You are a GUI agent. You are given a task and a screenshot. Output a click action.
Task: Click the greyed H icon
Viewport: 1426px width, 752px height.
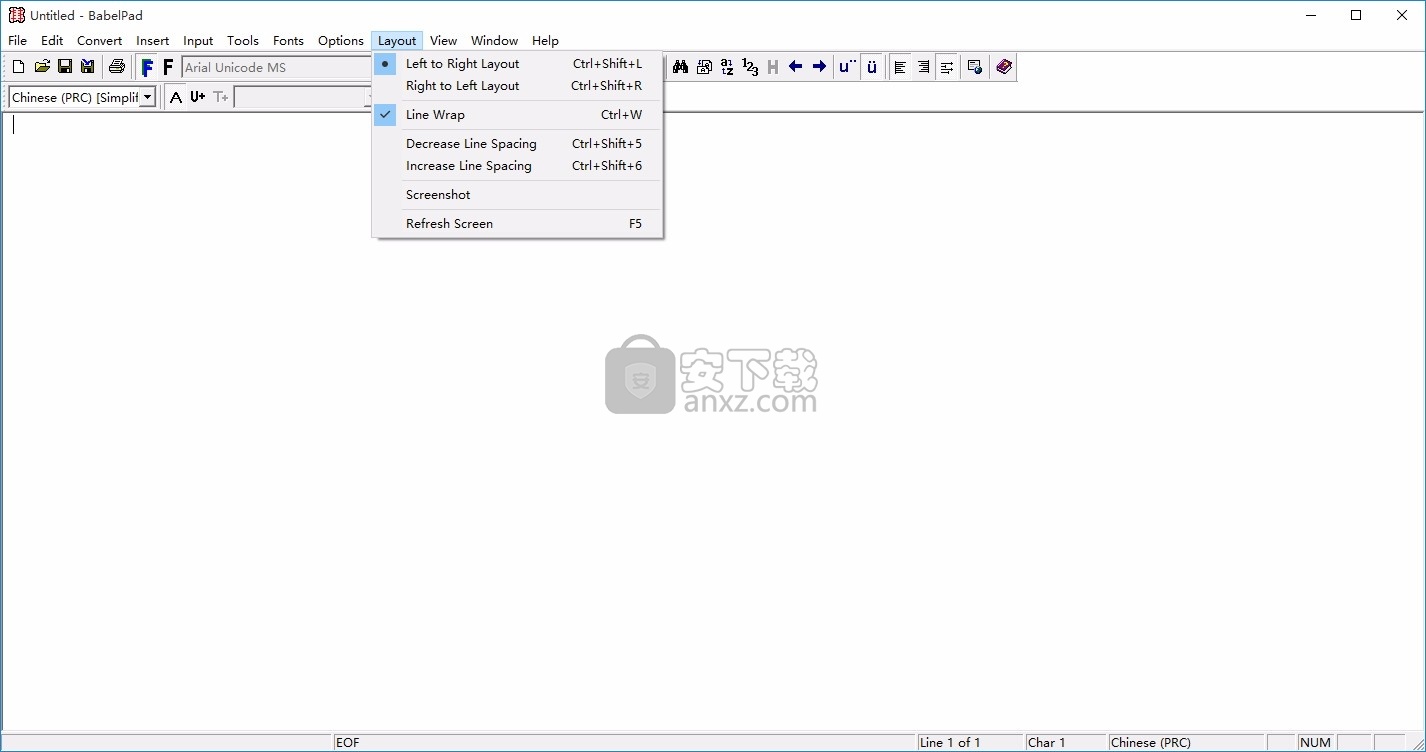pyautogui.click(x=773, y=67)
